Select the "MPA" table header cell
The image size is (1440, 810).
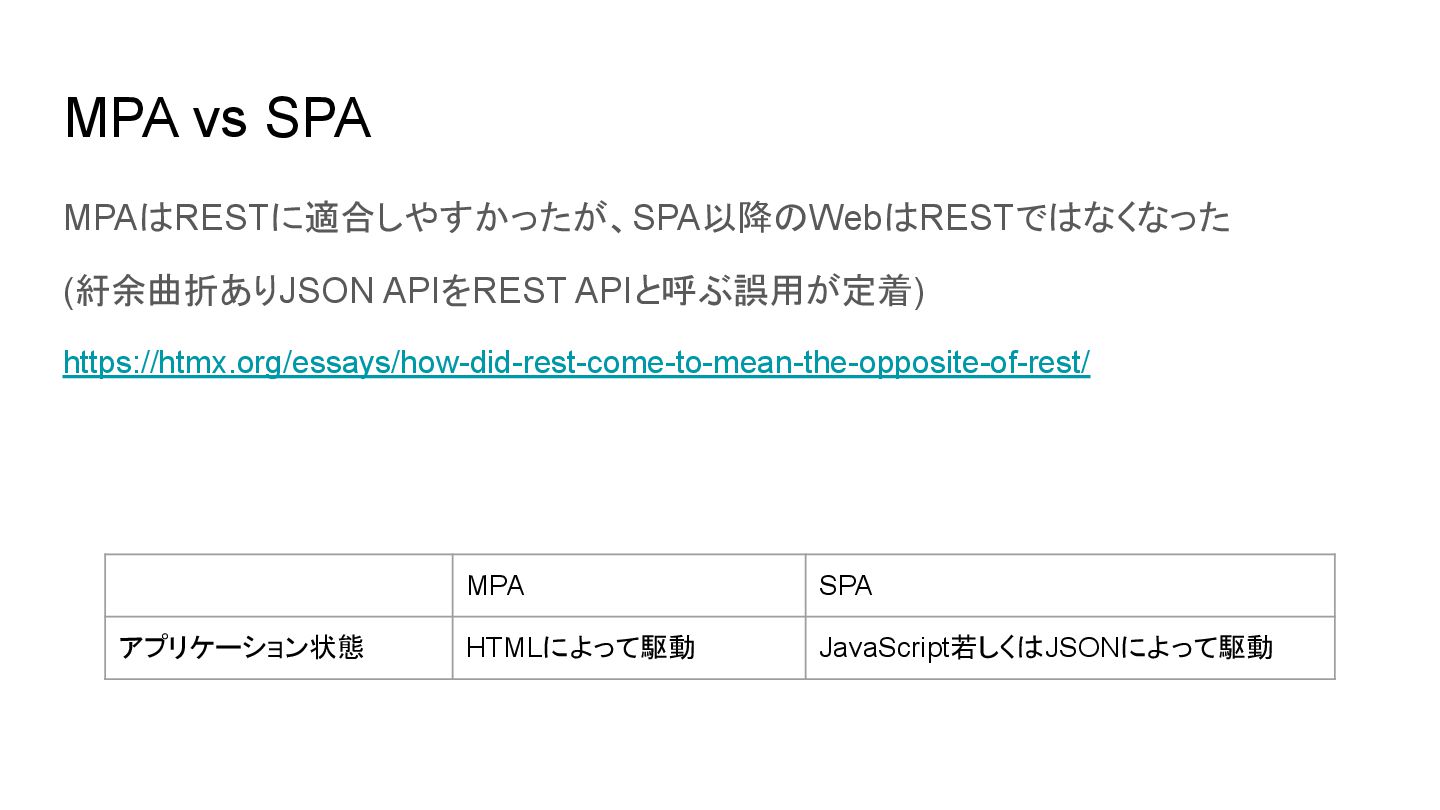click(628, 586)
